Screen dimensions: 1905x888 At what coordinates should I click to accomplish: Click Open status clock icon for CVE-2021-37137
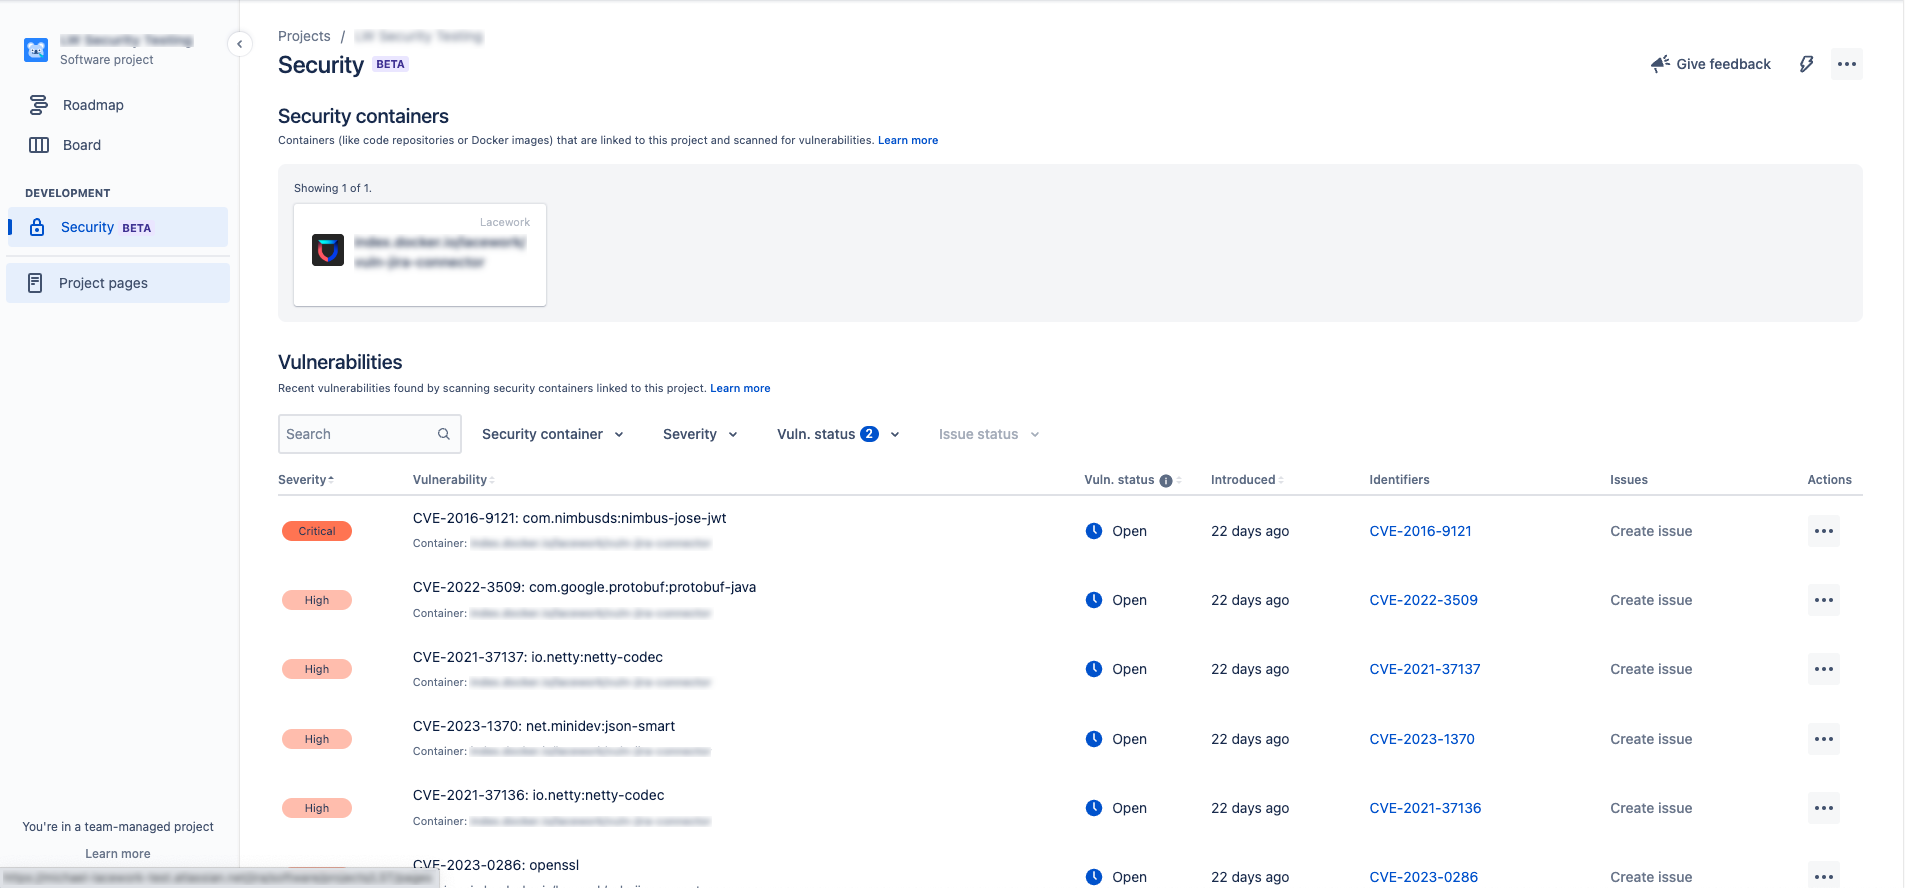click(1094, 669)
